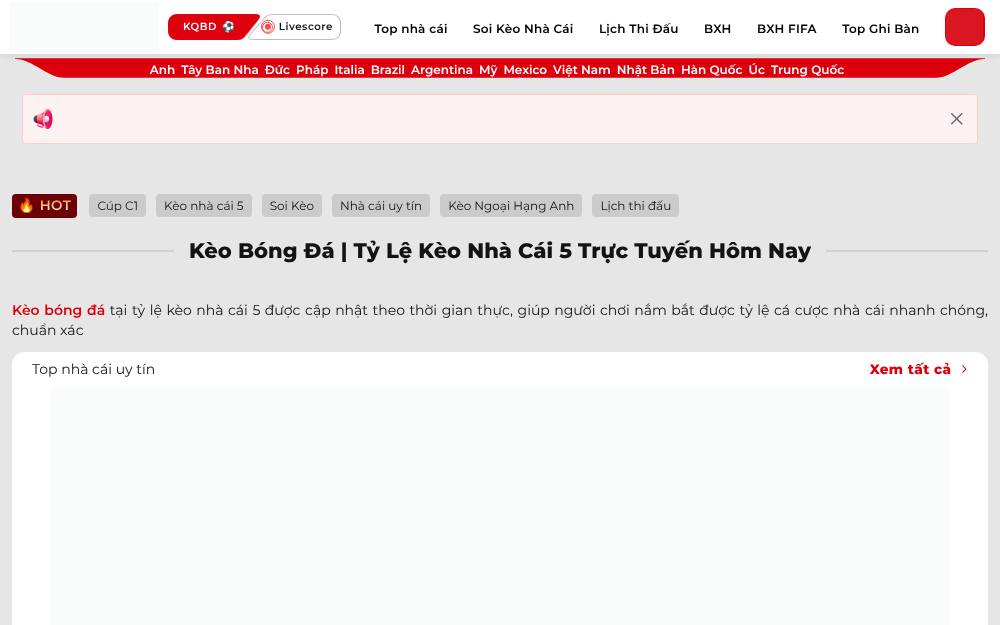The image size is (1000, 625).
Task: Select Mỹ in the country bar
Action: 489,70
